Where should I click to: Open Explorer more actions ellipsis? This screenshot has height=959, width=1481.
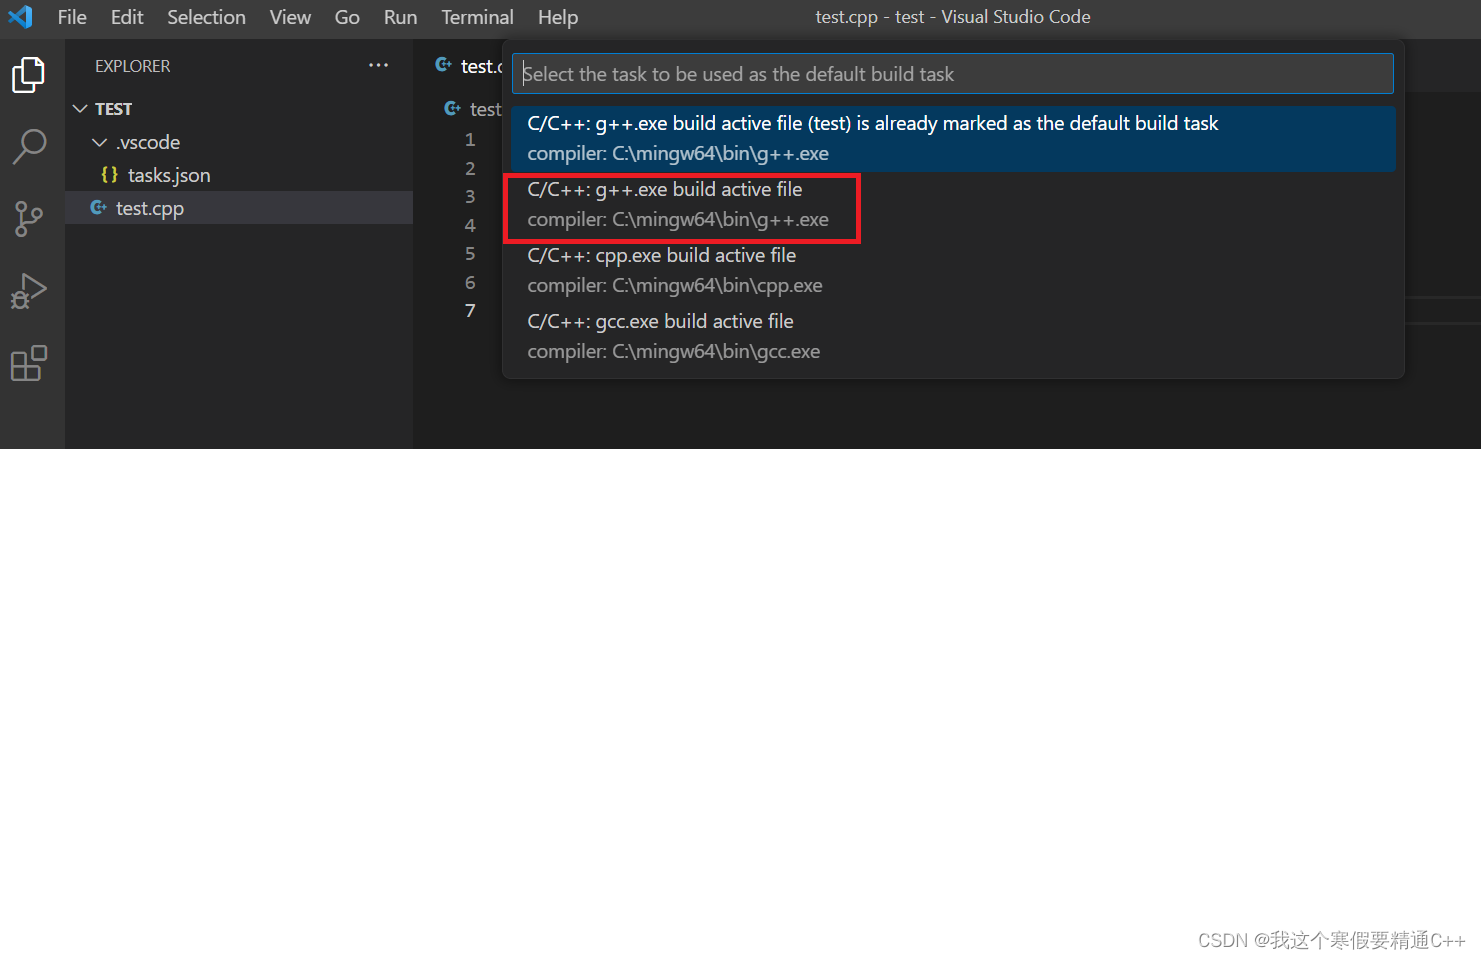pos(378,65)
